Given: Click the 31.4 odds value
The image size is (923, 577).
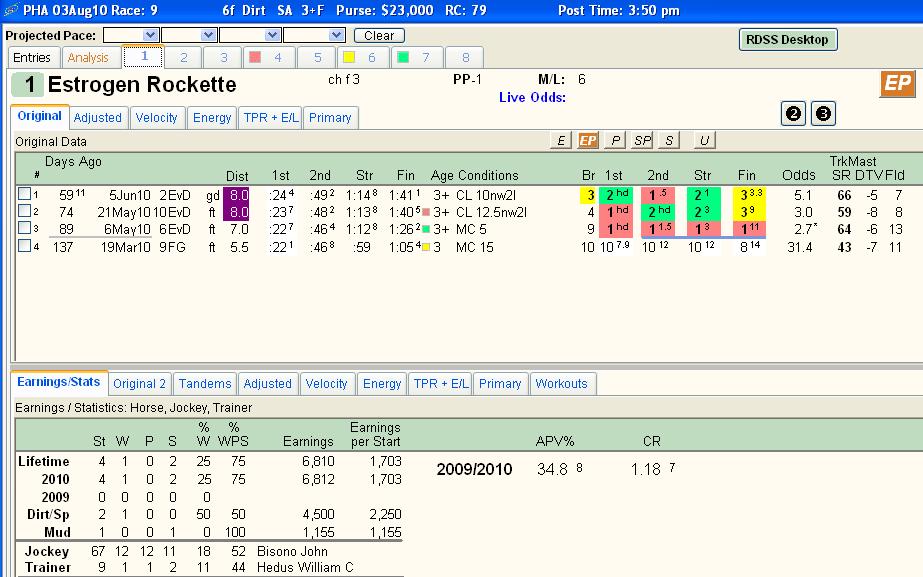Looking at the screenshot, I should click(x=799, y=247).
